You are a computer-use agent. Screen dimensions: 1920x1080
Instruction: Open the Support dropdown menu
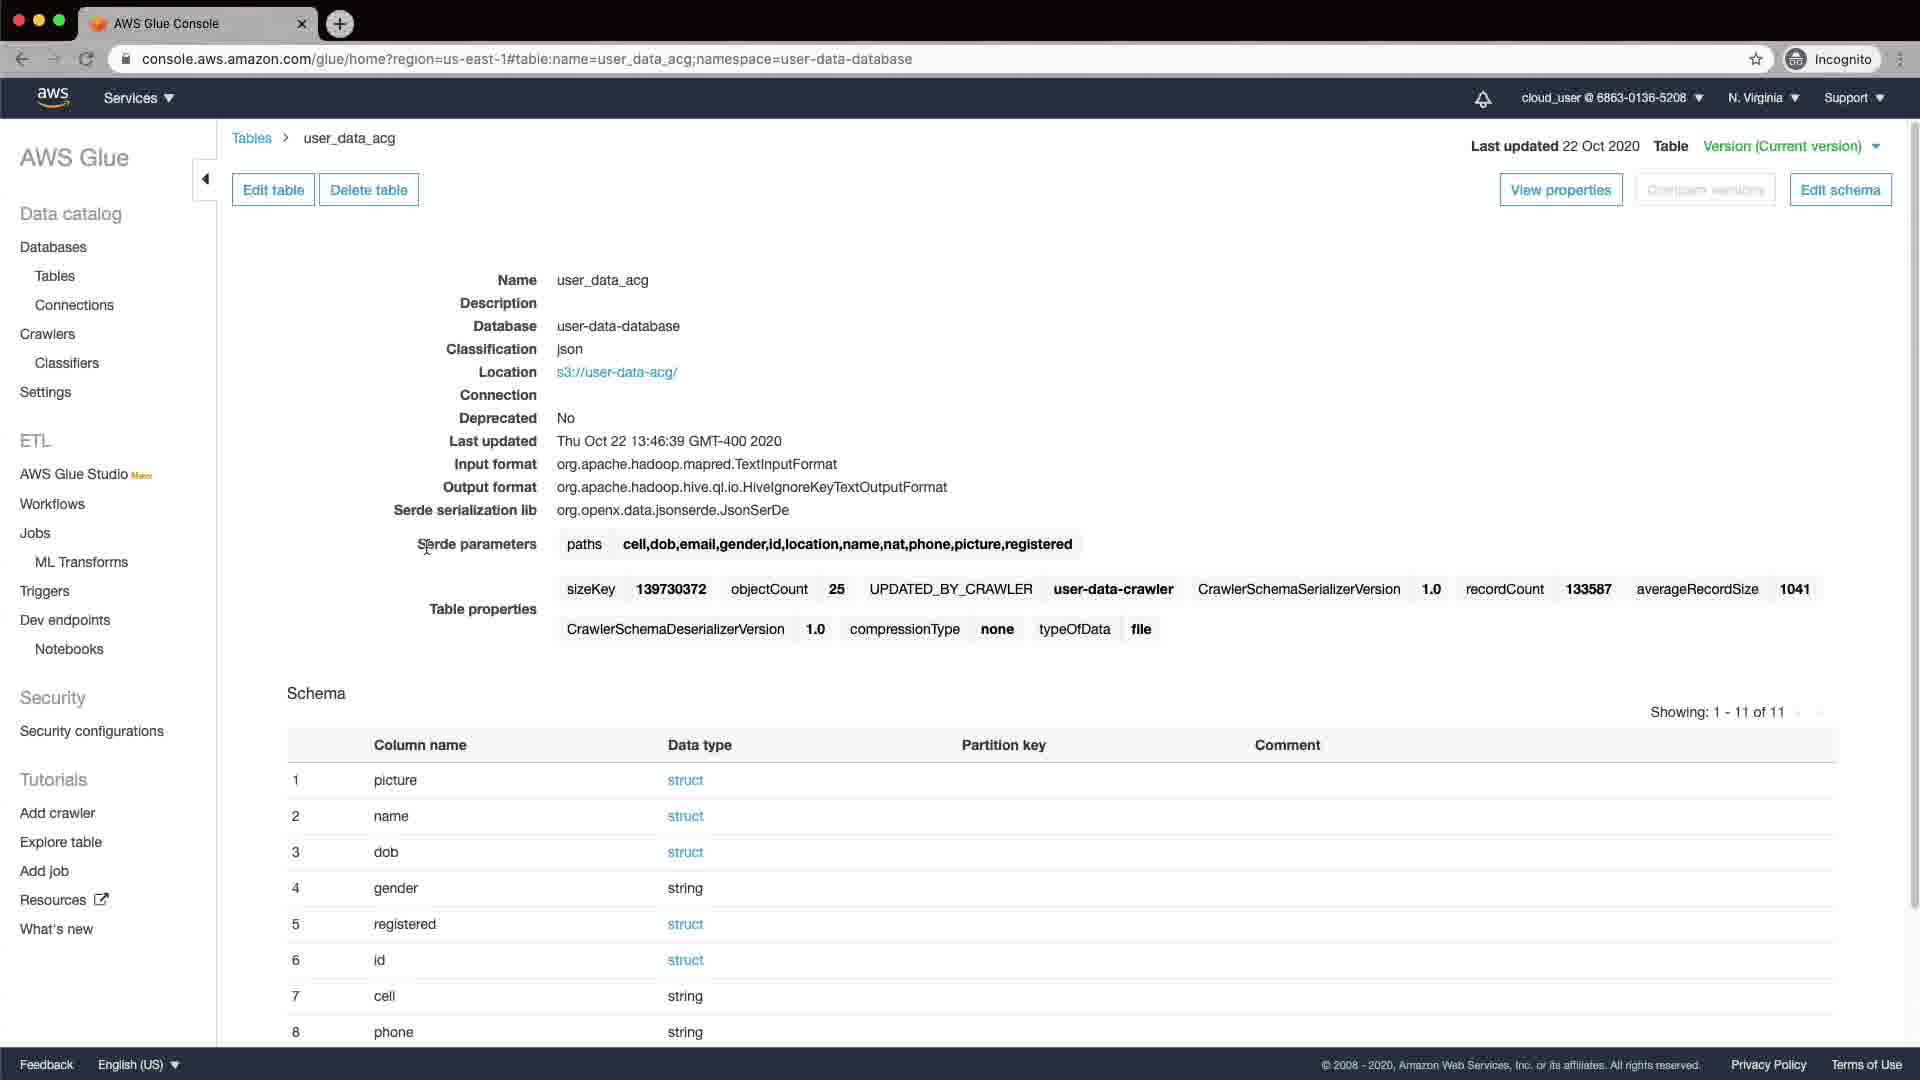pos(1853,98)
